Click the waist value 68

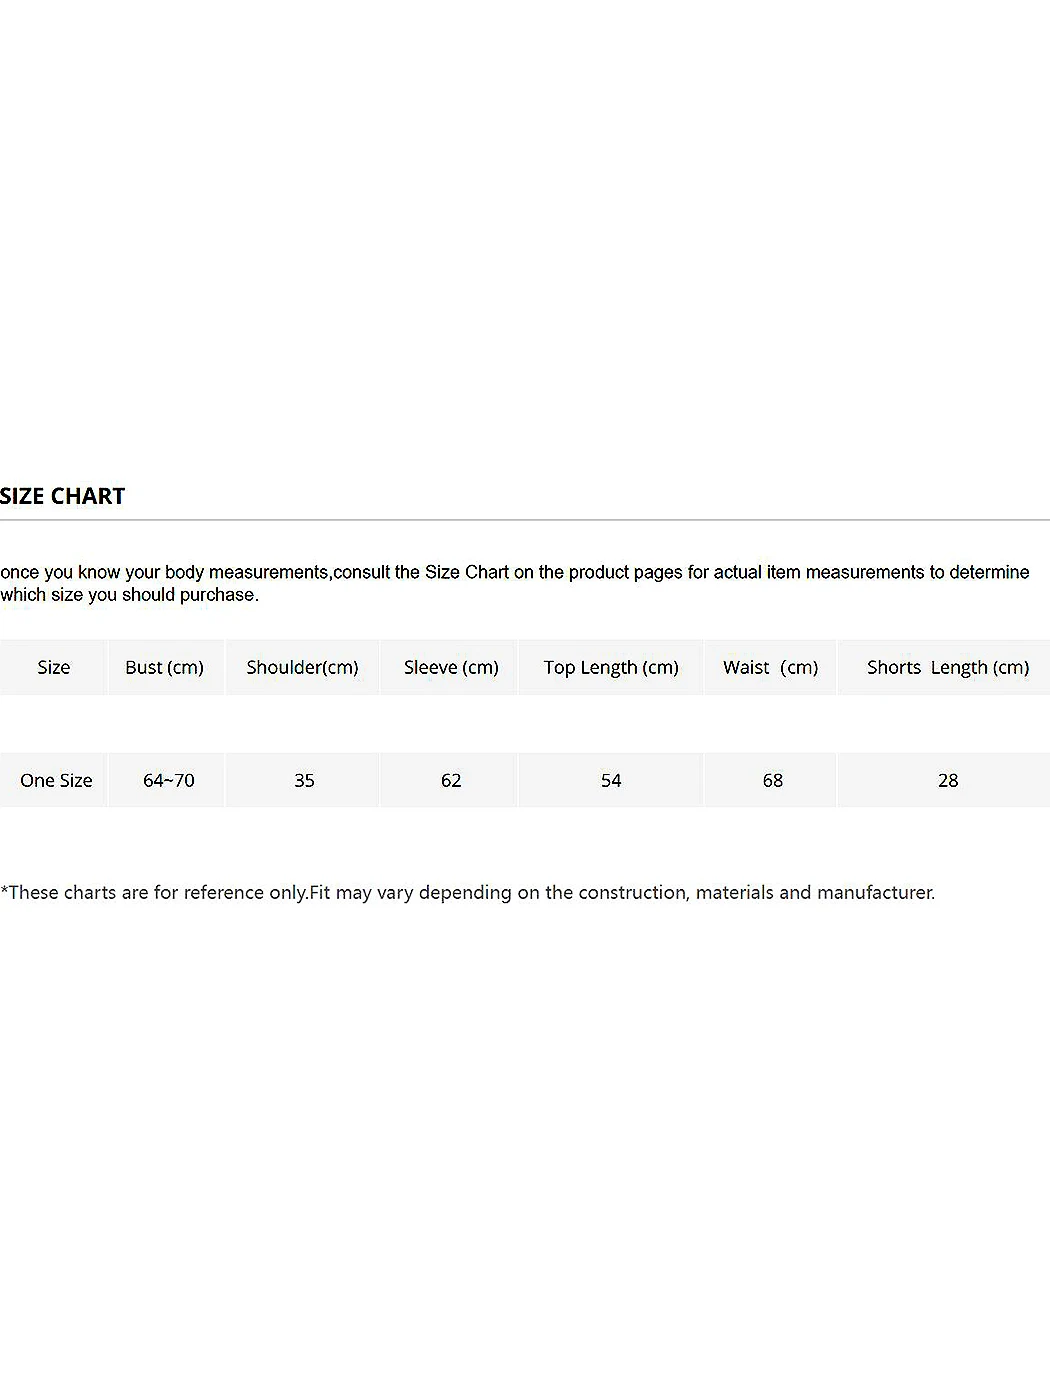pos(772,780)
